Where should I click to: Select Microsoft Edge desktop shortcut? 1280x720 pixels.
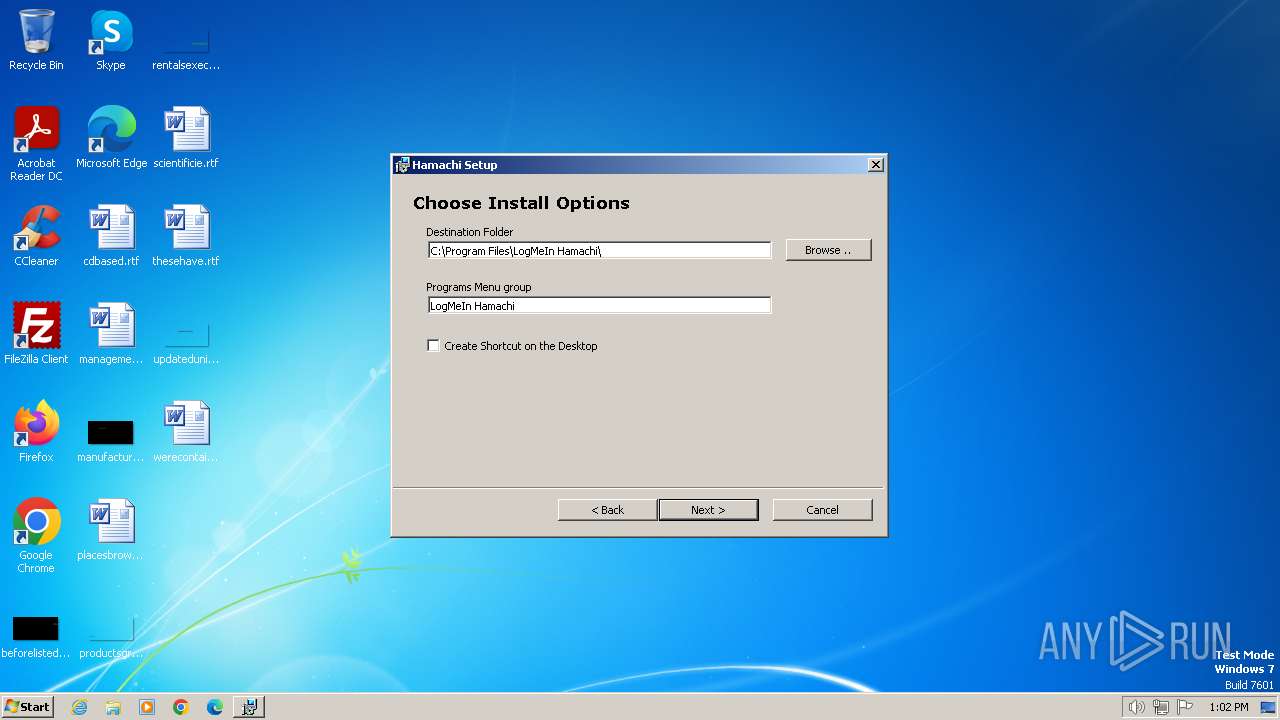111,138
